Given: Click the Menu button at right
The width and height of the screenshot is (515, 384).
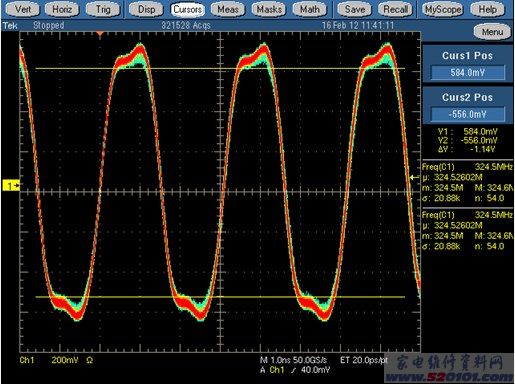Looking at the screenshot, I should (x=492, y=32).
